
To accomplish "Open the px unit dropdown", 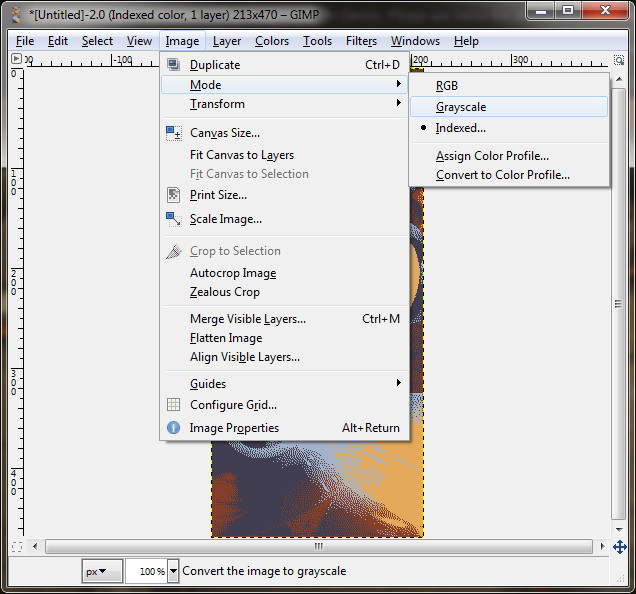I will pyautogui.click(x=102, y=572).
